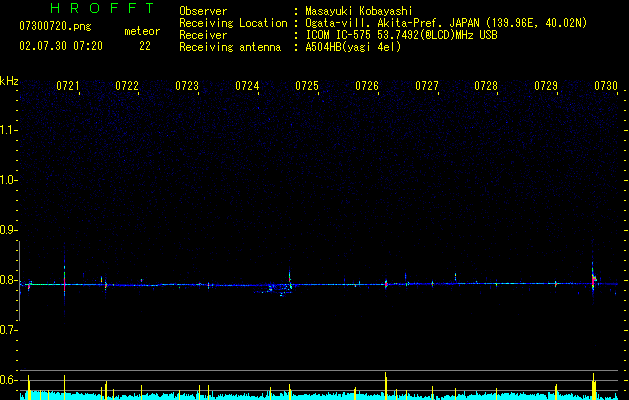Screen dimensions: 629x400
Task: Click the observer name Masayuki Kobayashi
Action: (x=359, y=11)
